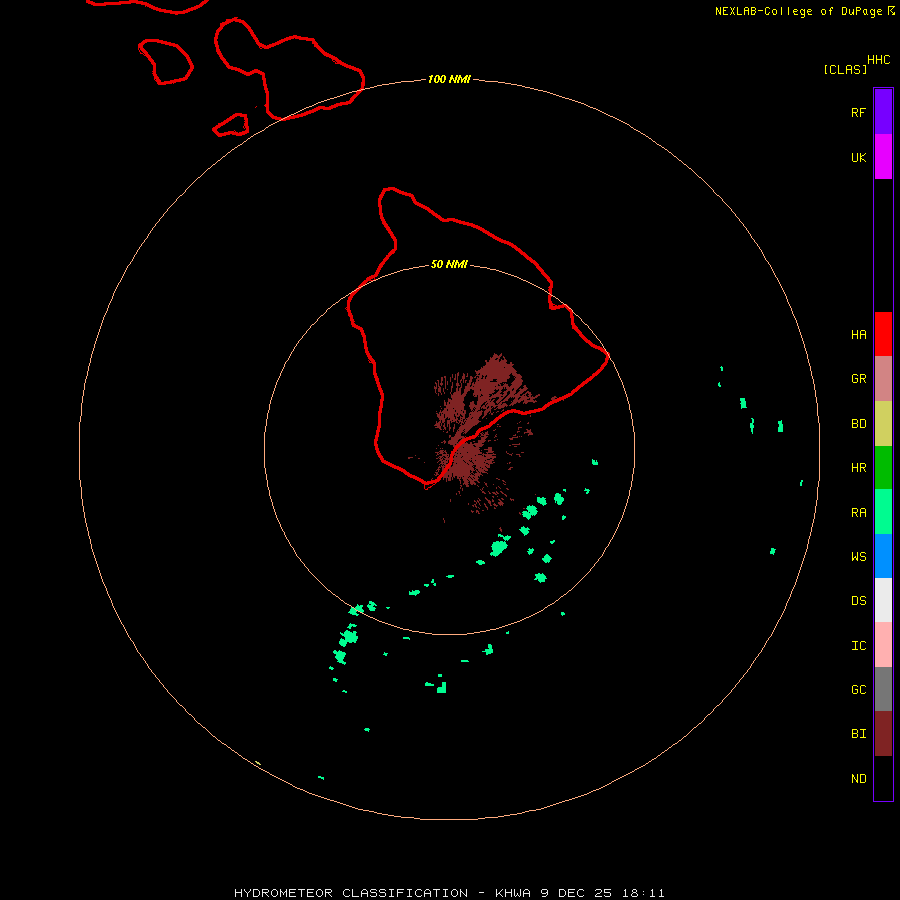Click the DS white legend swatch
900x900 pixels.
tap(883, 600)
